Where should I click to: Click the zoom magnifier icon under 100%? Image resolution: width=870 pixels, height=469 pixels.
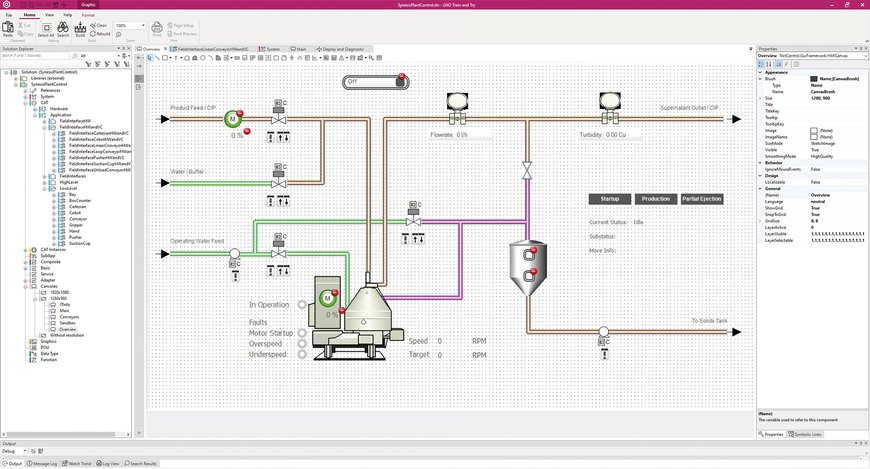point(119,34)
